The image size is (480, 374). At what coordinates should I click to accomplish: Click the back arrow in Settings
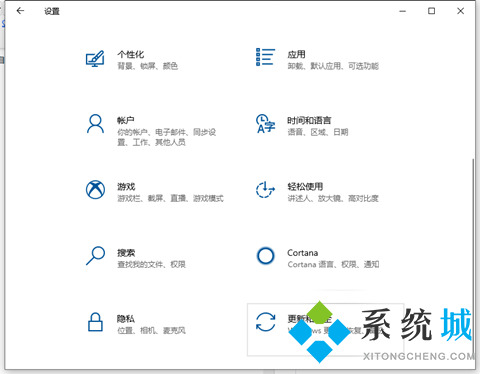tap(20, 11)
